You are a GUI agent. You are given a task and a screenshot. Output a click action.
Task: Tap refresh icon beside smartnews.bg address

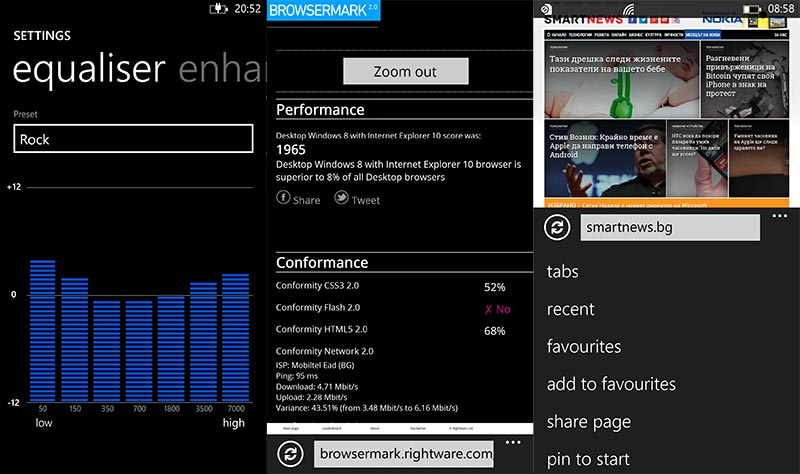tap(558, 227)
